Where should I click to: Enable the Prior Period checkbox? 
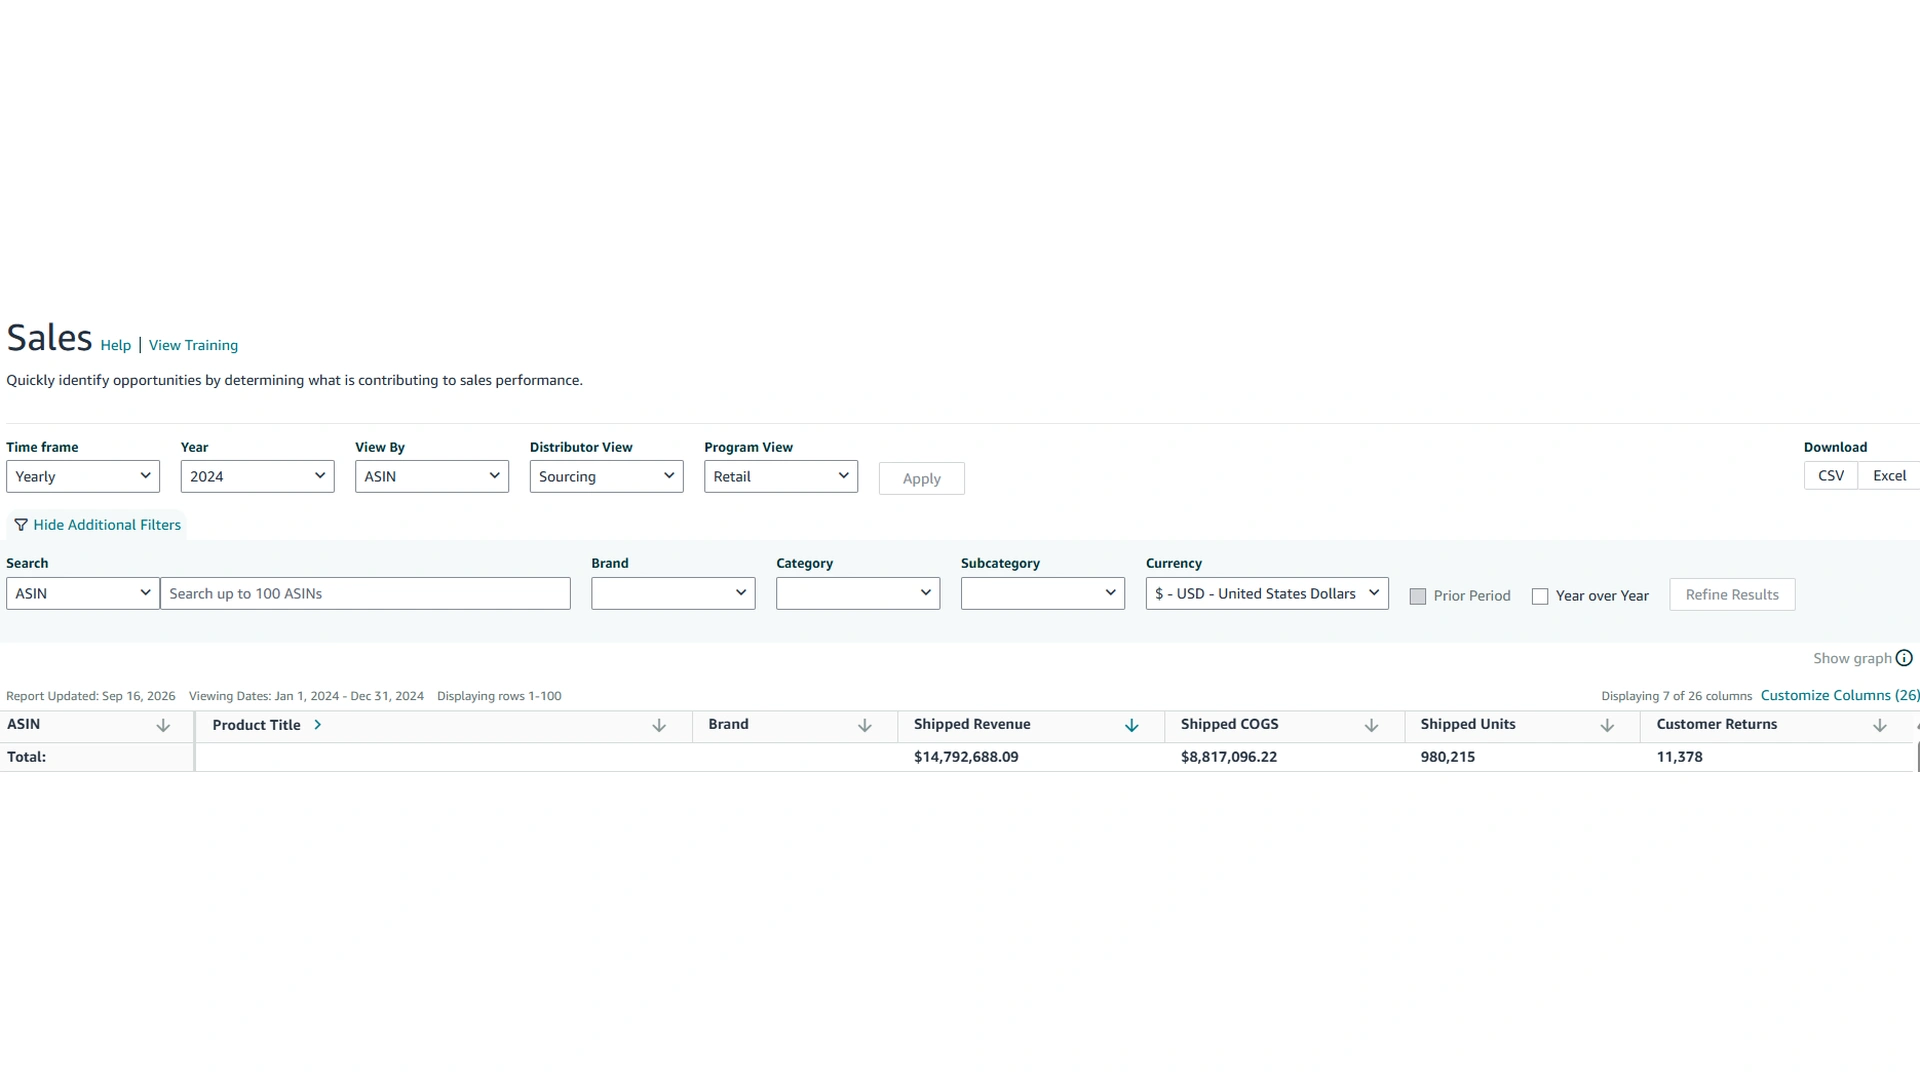point(1418,596)
